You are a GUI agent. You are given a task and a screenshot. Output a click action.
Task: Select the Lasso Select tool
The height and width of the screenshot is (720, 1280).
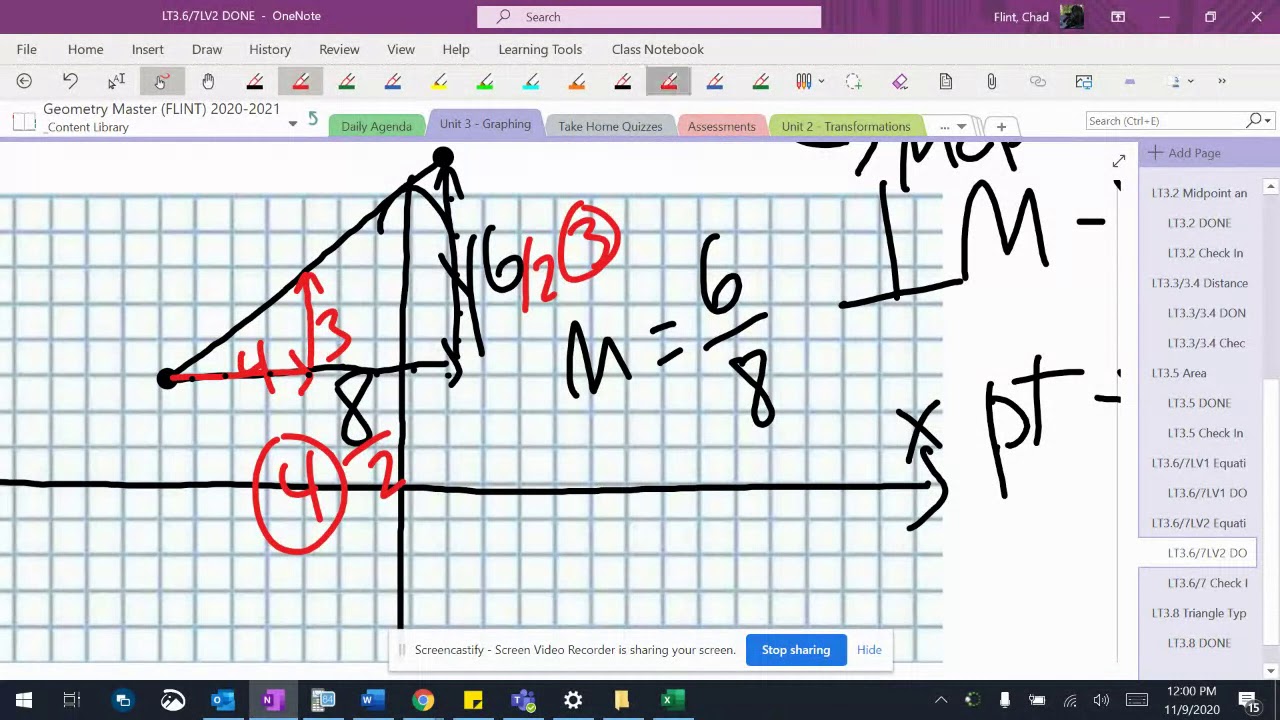(161, 81)
